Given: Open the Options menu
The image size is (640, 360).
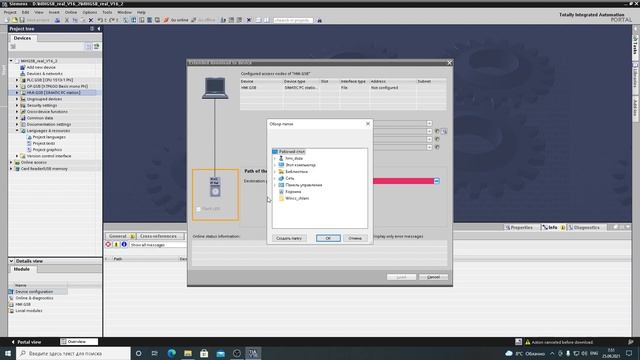Looking at the screenshot, I should (90, 12).
